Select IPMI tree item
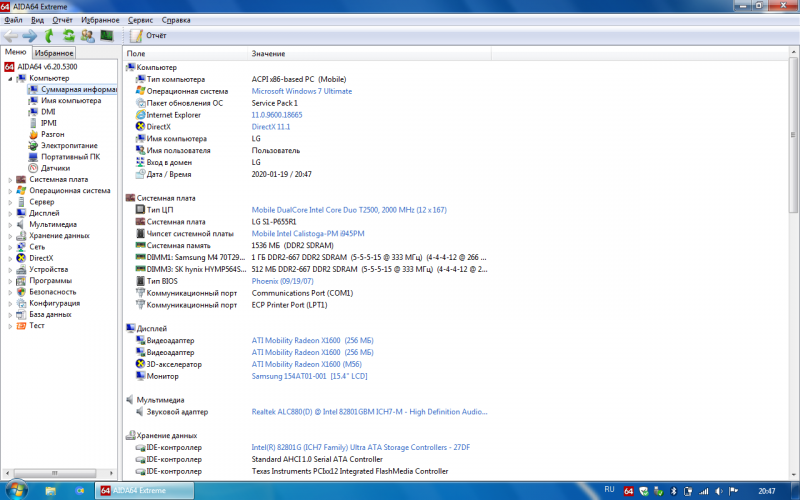Image resolution: width=800 pixels, height=500 pixels. click(x=43, y=123)
